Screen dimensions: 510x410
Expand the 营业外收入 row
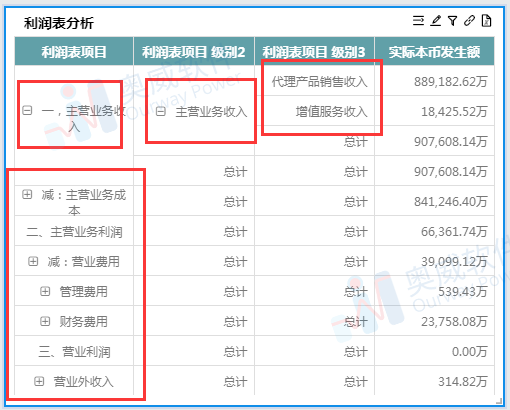pyautogui.click(x=39, y=381)
